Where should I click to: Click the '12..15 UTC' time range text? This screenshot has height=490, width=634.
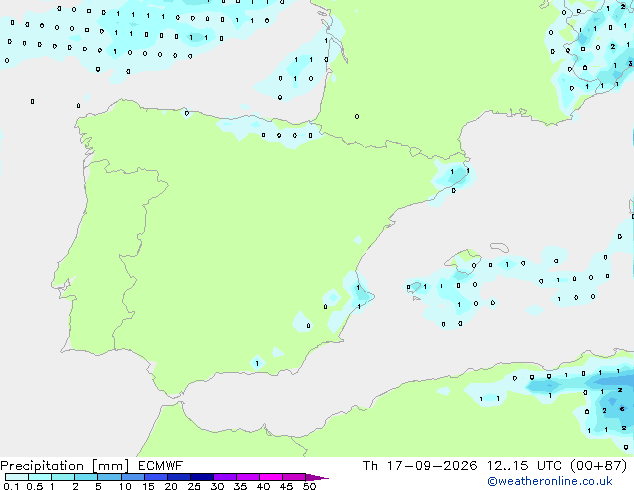coord(524,466)
